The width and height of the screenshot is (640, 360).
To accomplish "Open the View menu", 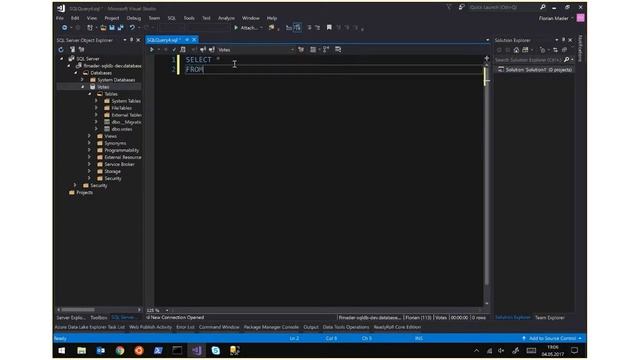I will tap(92, 18).
